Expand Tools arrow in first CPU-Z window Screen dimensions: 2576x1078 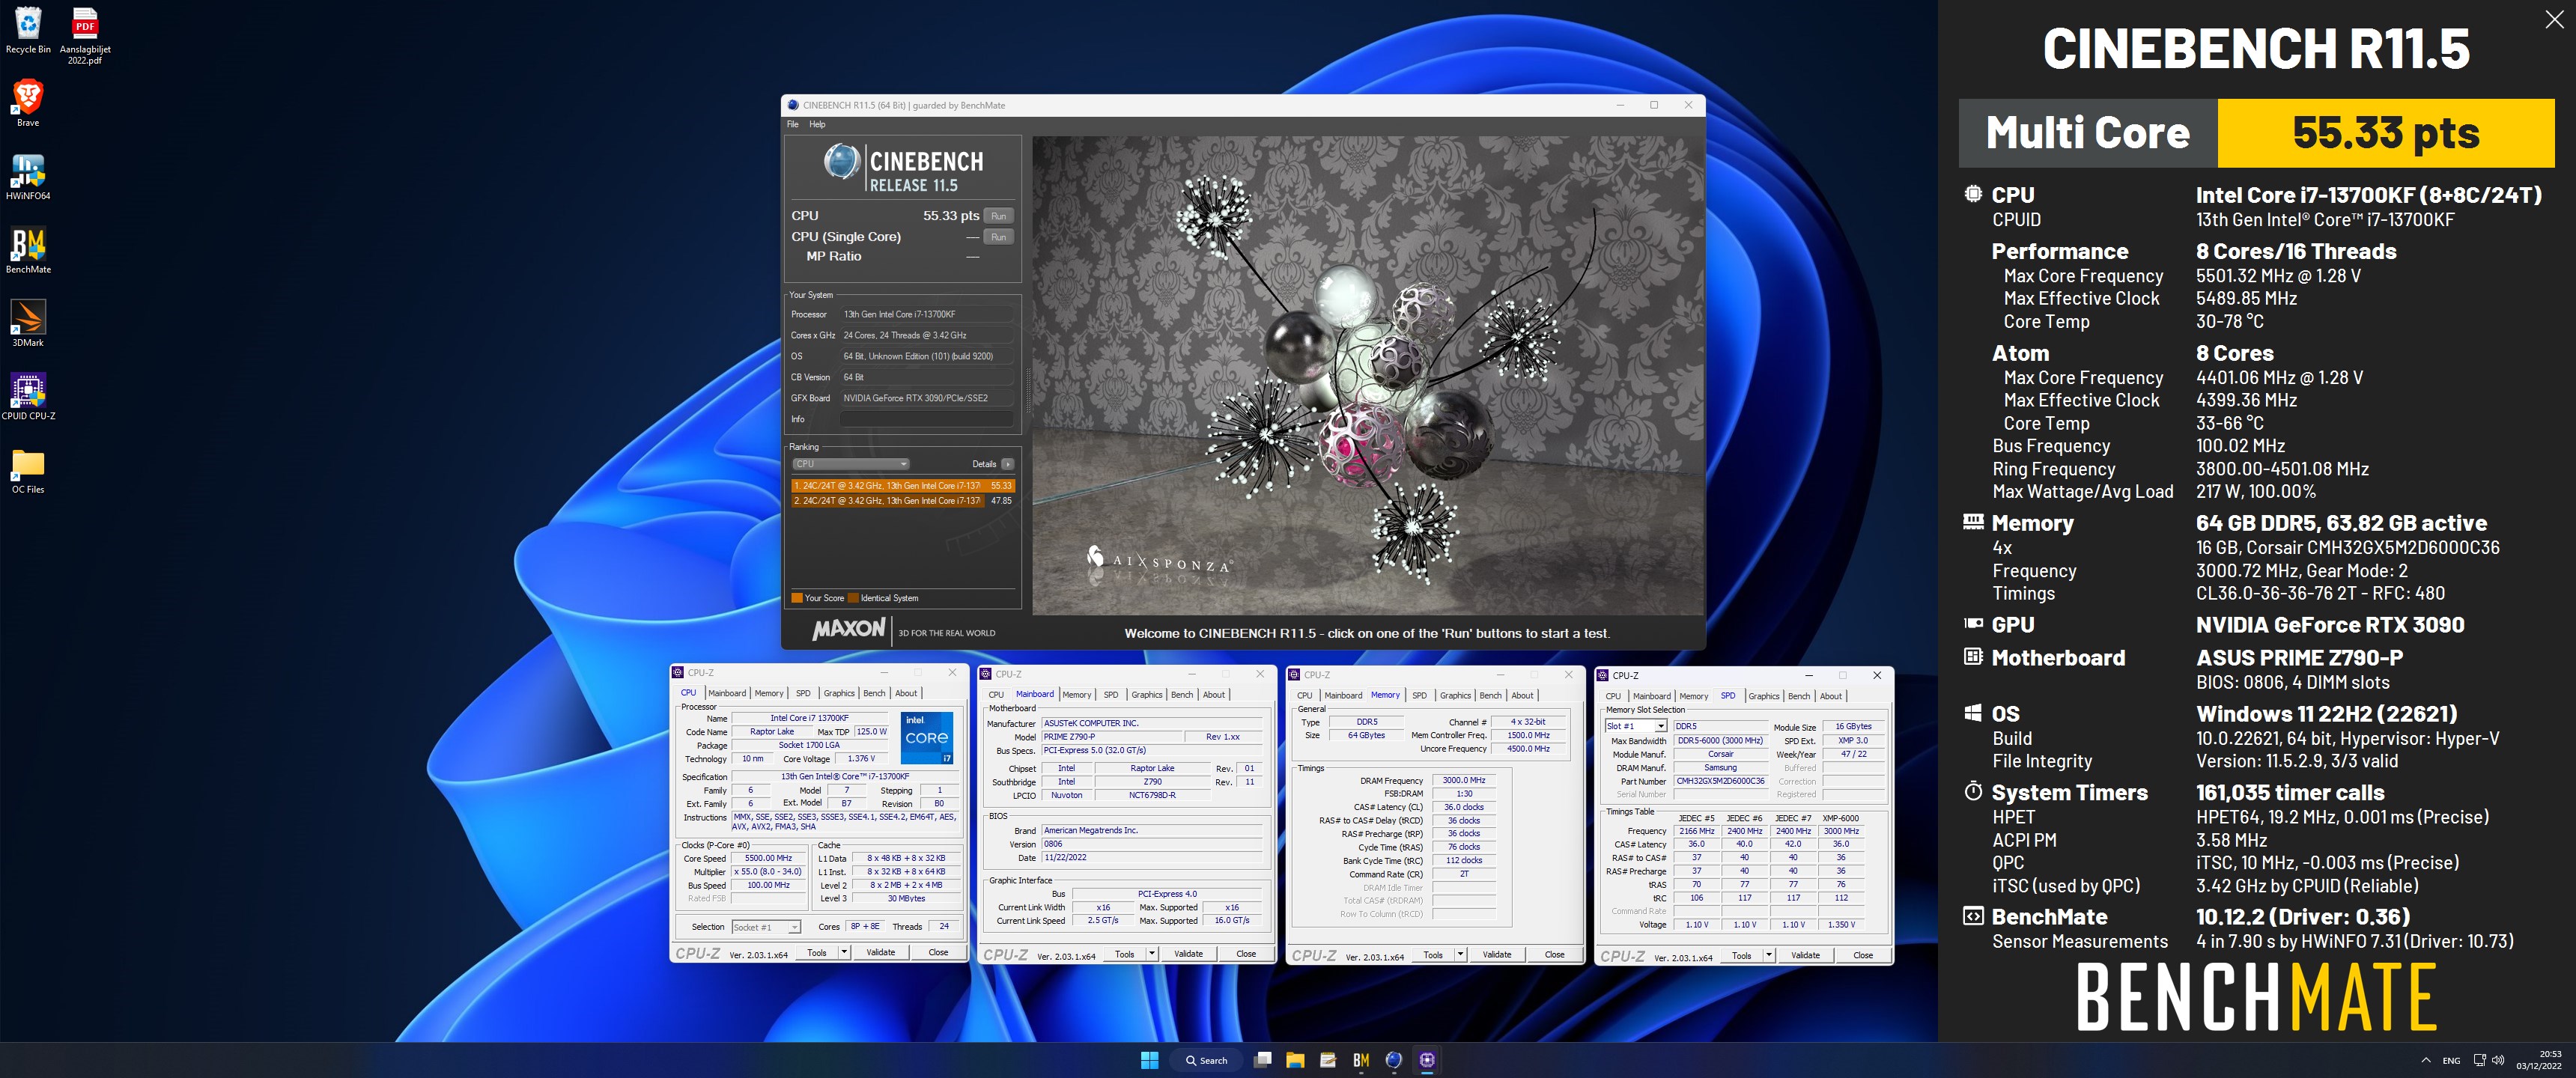pyautogui.click(x=844, y=952)
